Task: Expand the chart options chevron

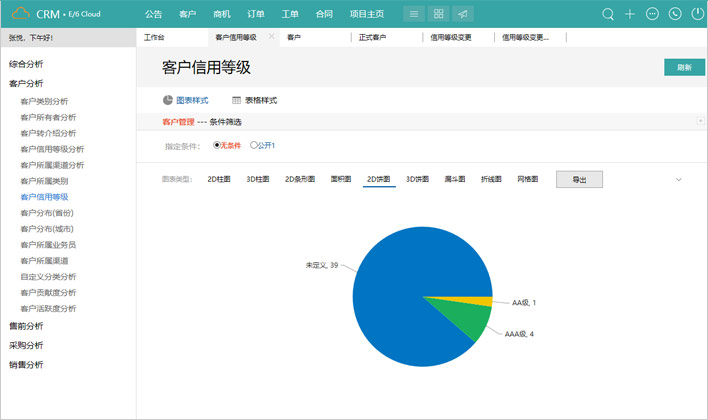Action: [x=679, y=180]
